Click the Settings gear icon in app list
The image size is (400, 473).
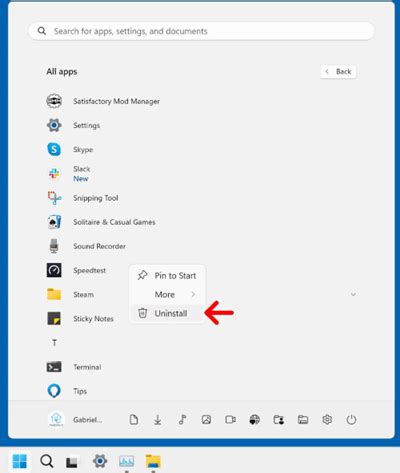click(54, 125)
